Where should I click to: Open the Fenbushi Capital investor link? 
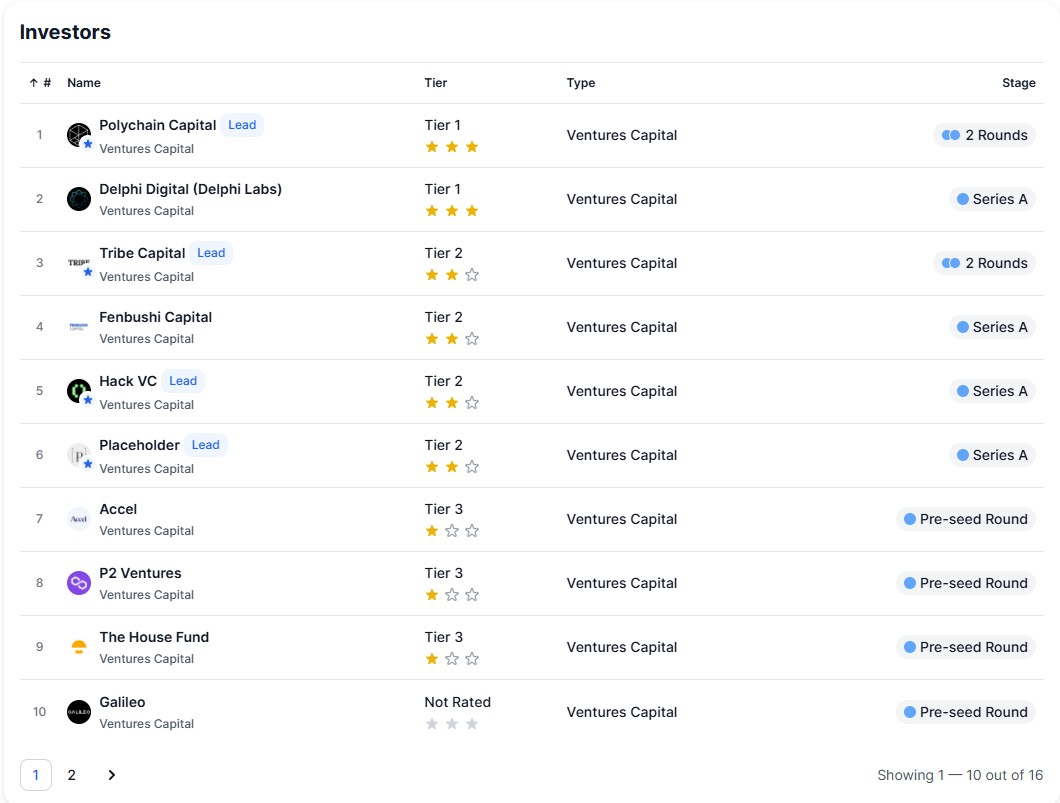[155, 317]
